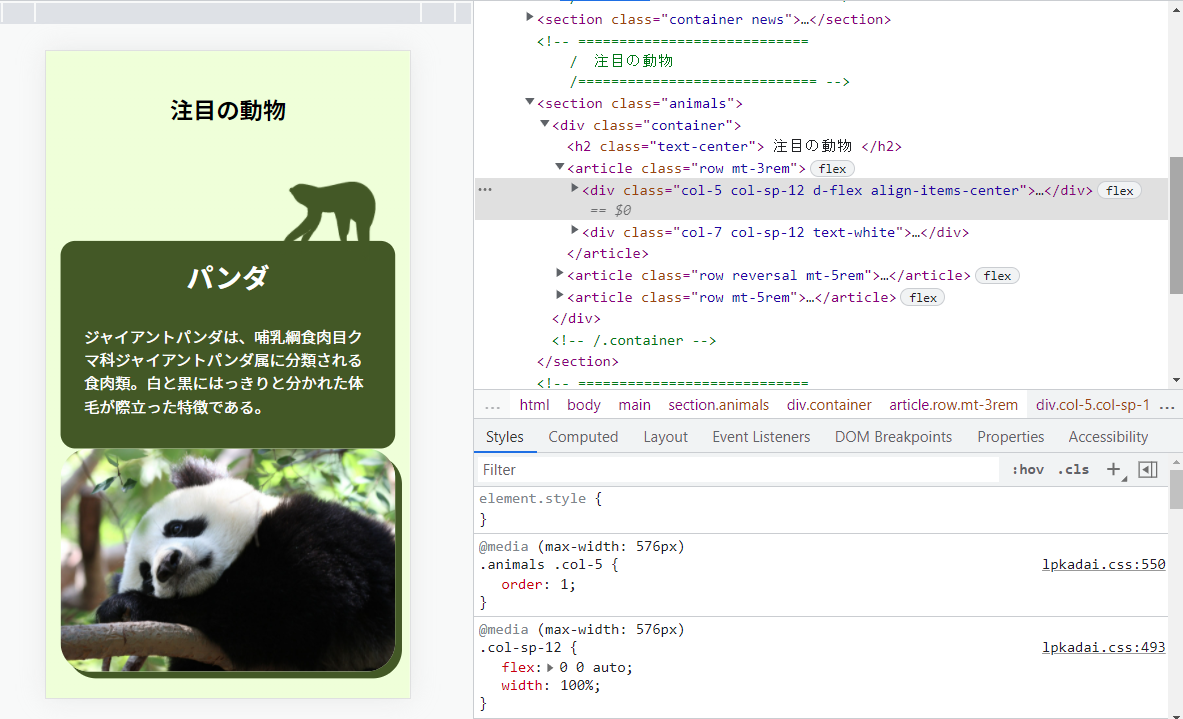The image size is (1183, 719).
Task: Toggle flex badge on article row reversal
Action: pos(997,276)
